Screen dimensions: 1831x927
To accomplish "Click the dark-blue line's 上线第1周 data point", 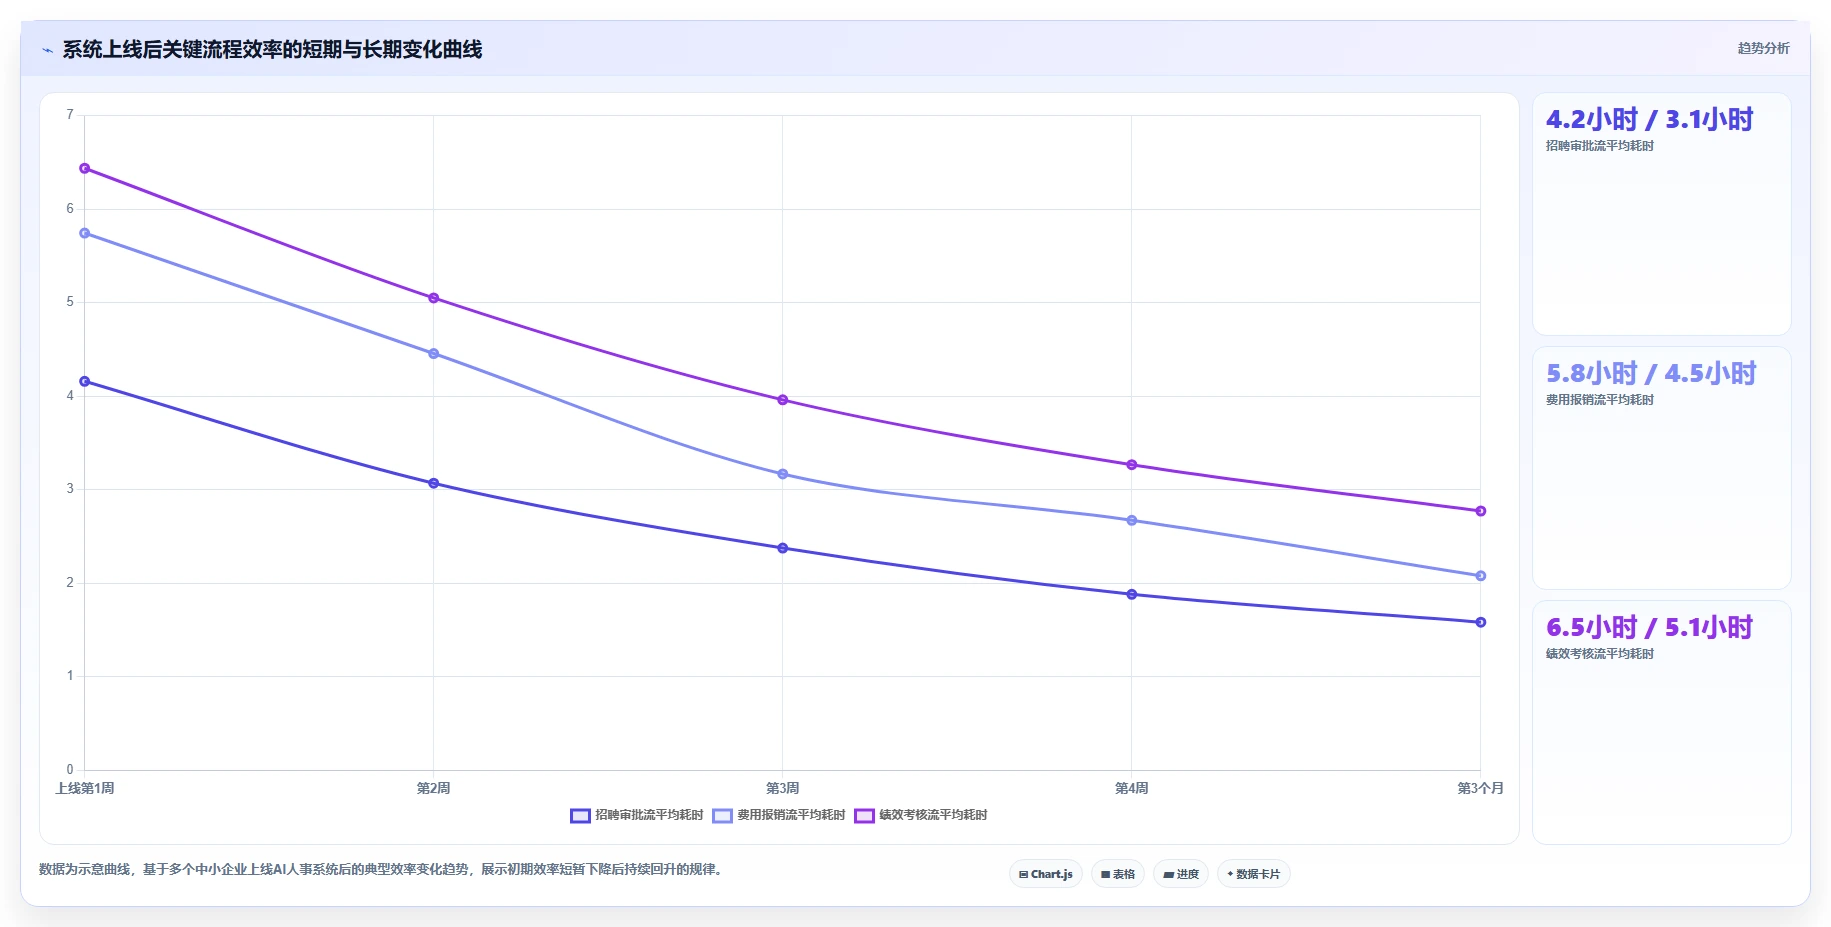I will (85, 381).
